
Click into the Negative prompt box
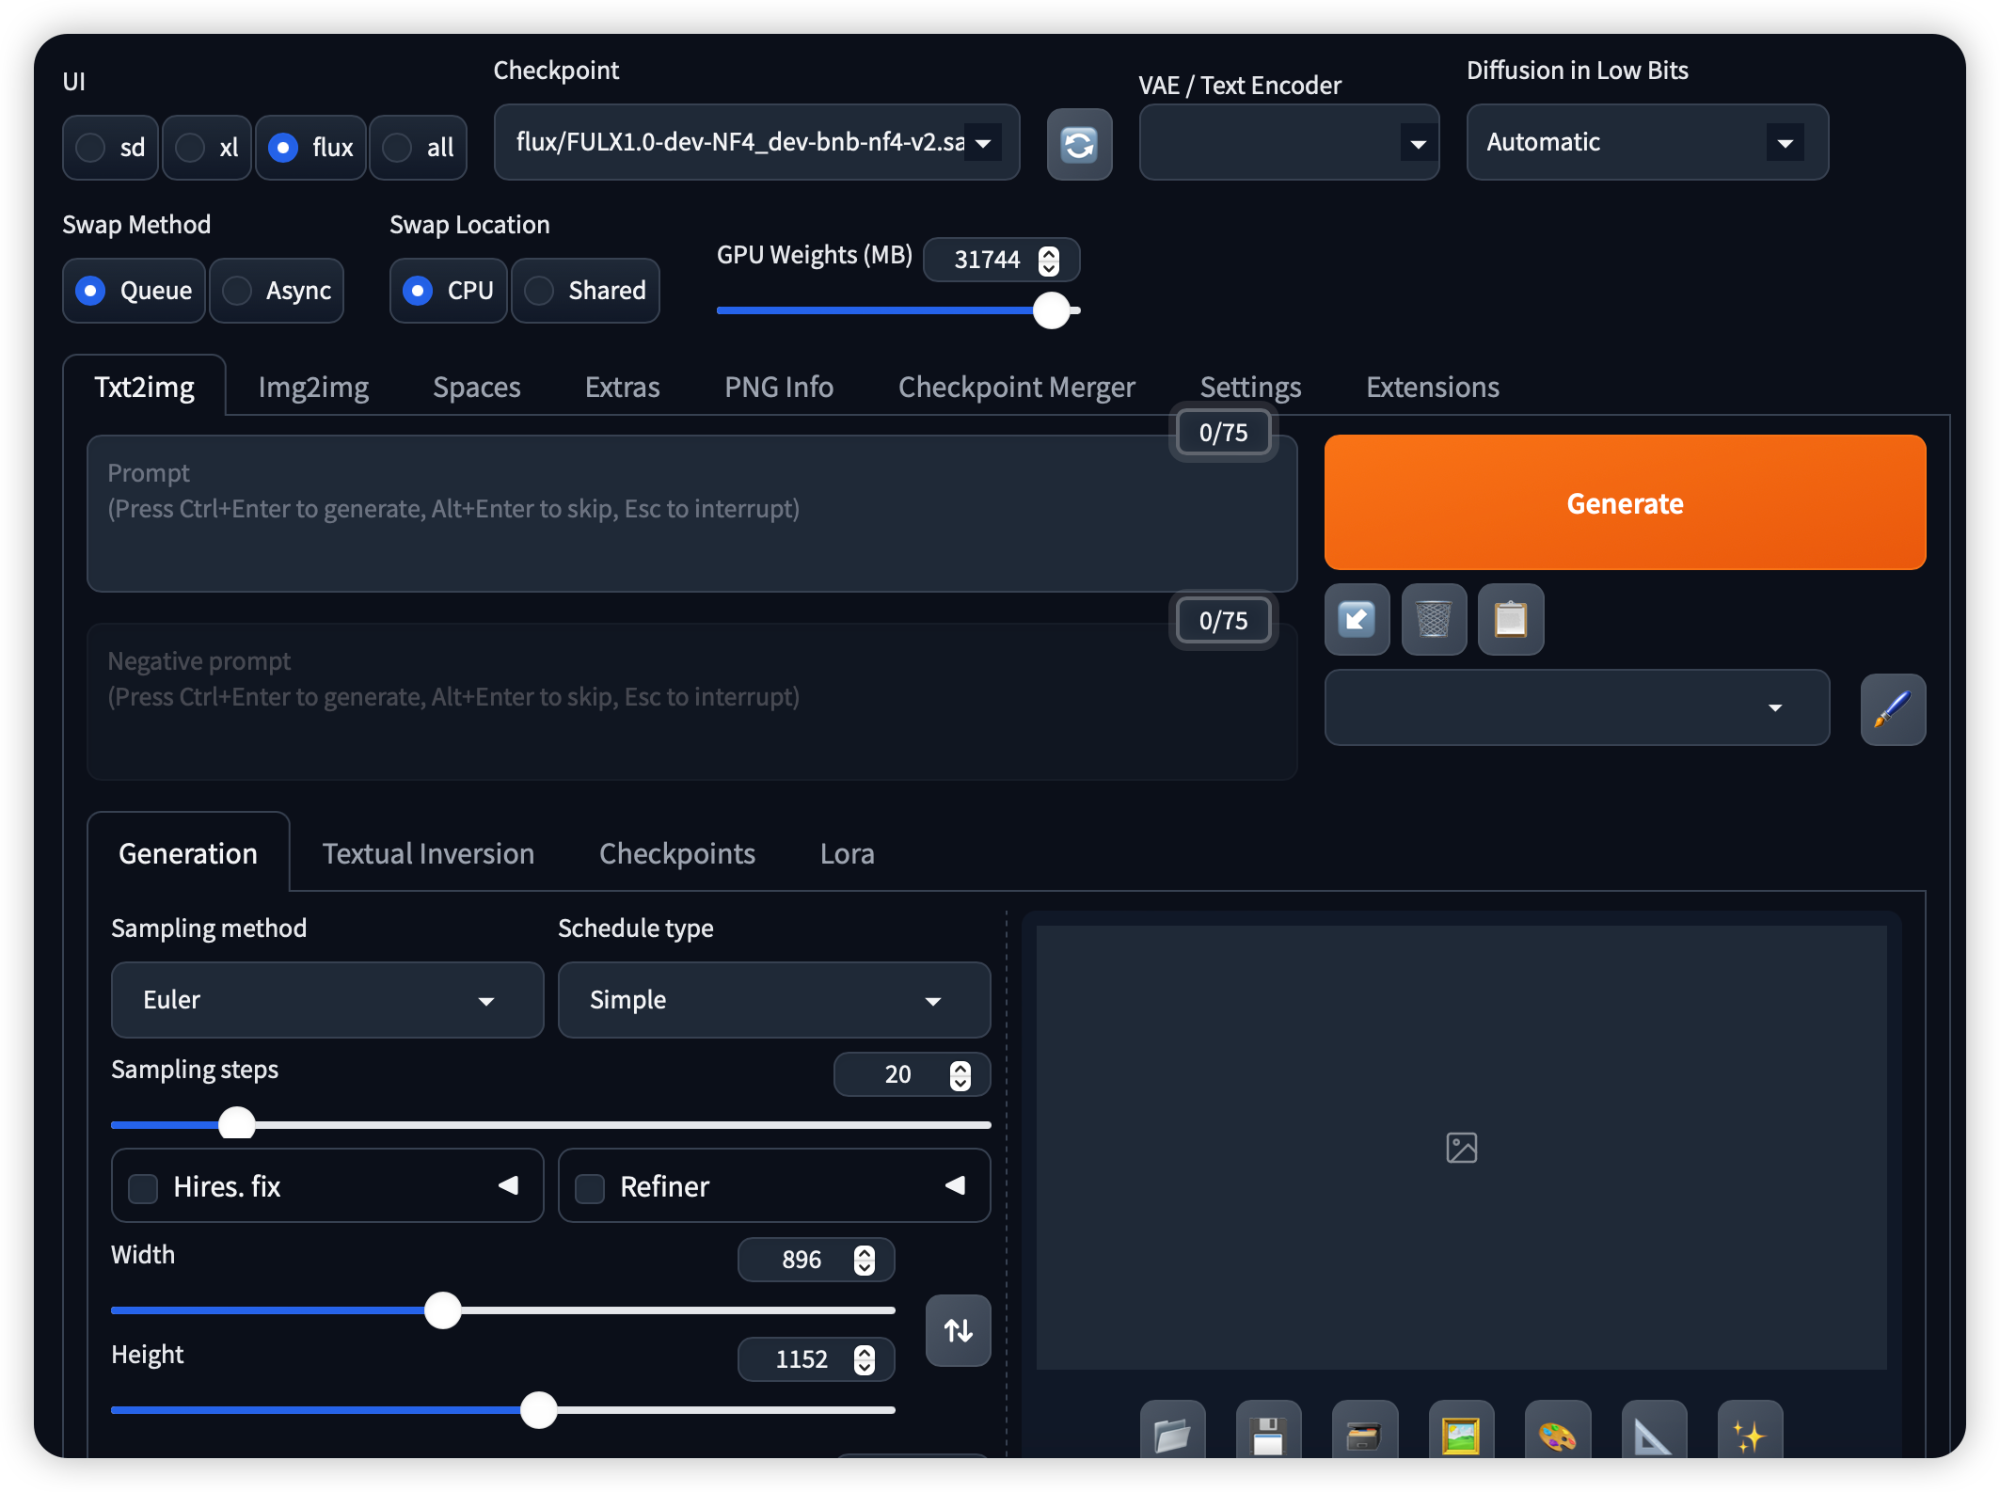(692, 701)
